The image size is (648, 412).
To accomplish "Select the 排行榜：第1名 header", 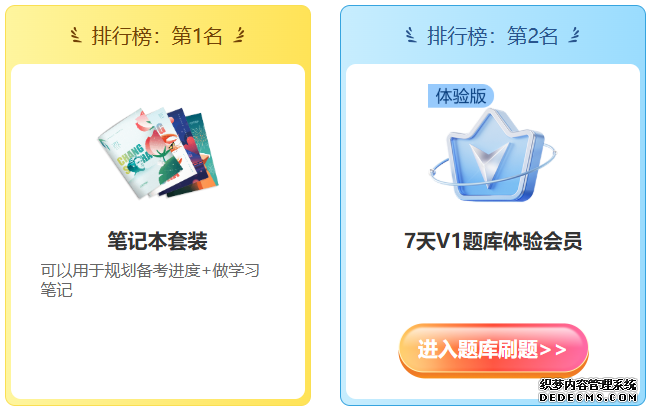I will click(157, 36).
